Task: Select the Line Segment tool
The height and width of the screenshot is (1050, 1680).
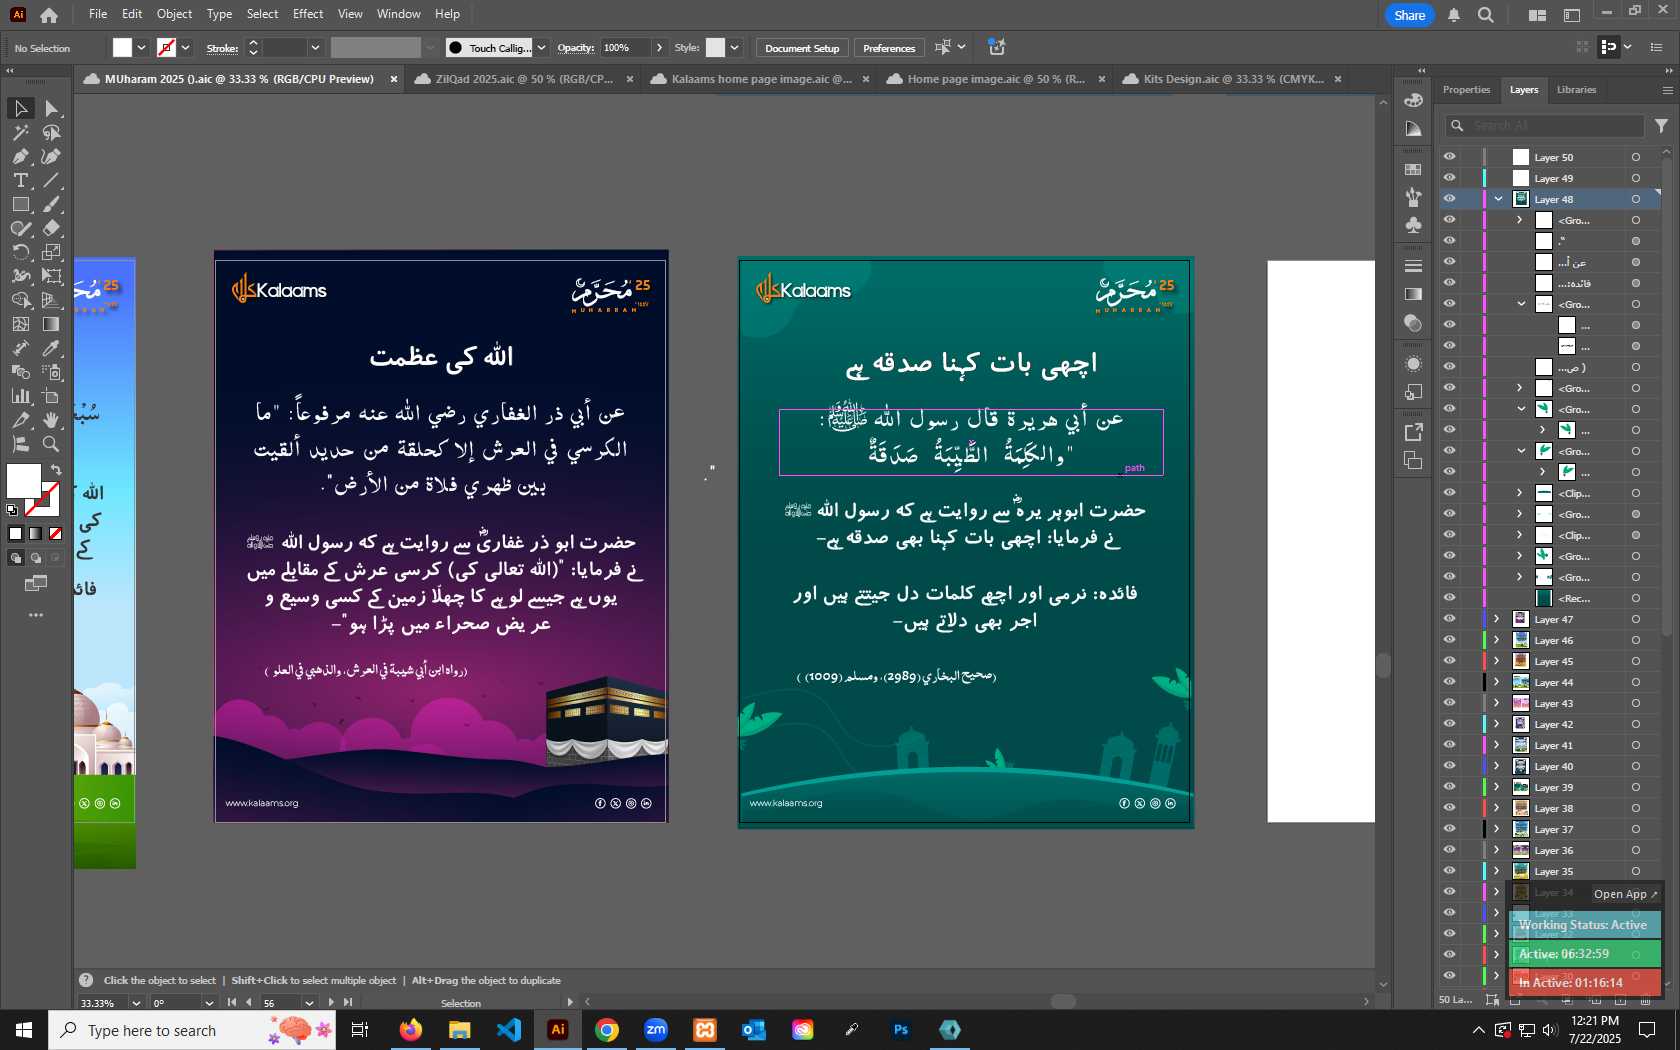Action: tap(52, 180)
